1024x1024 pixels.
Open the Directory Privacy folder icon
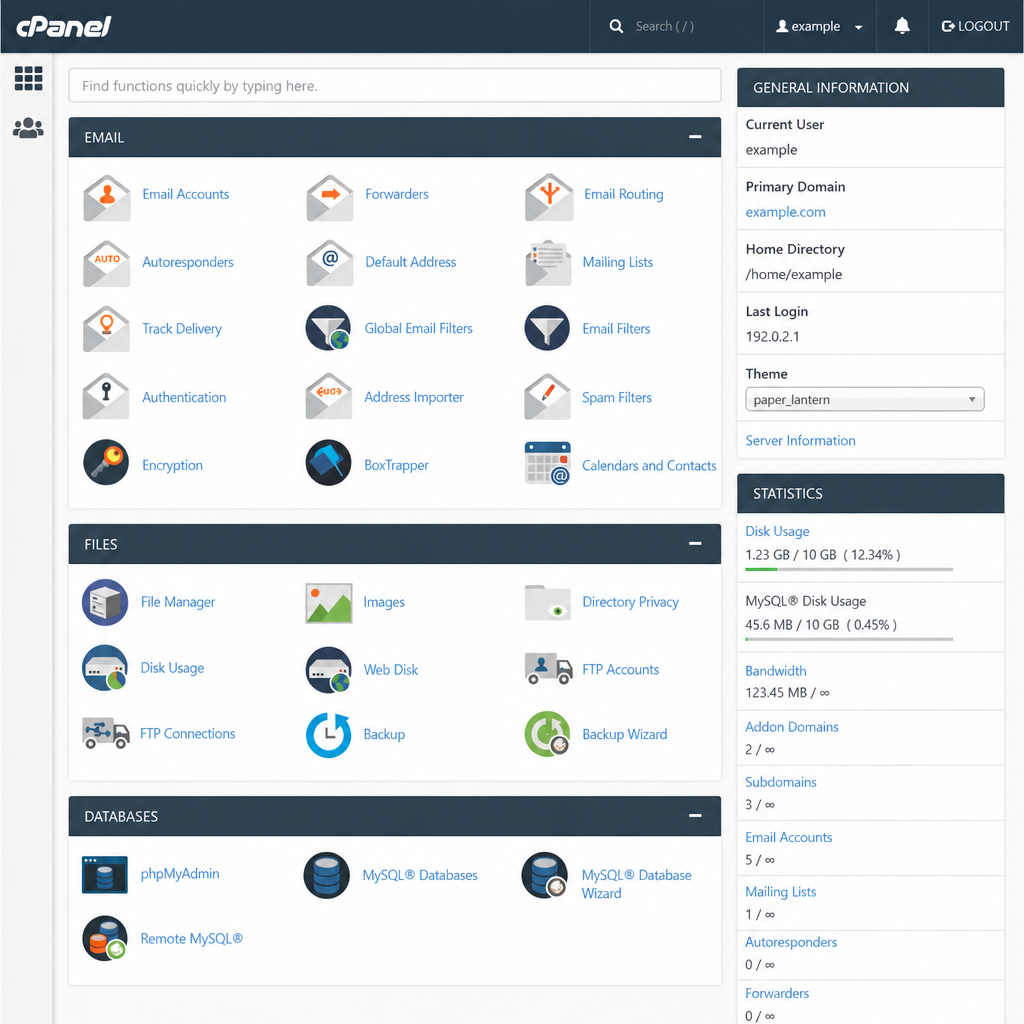point(547,603)
